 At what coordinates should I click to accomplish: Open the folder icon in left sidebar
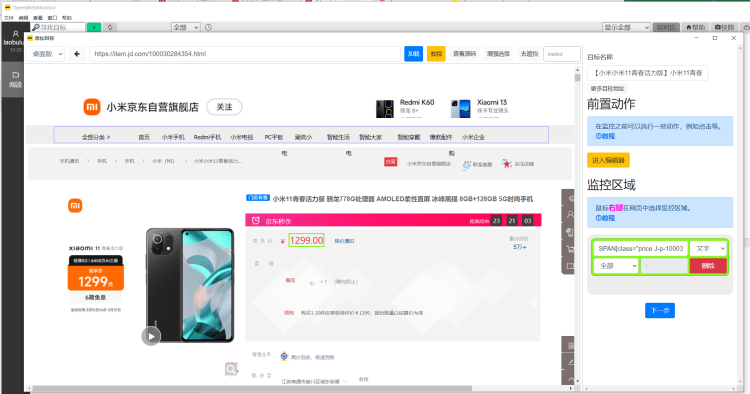pos(15,75)
